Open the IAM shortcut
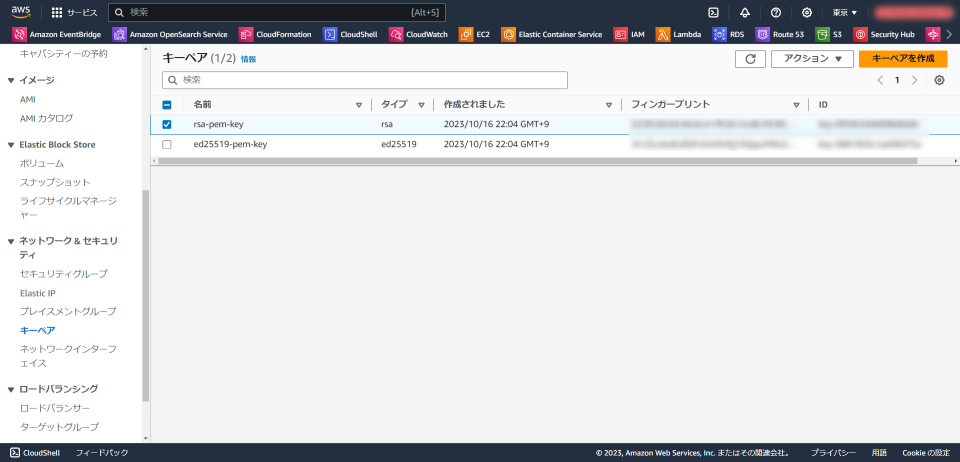Image resolution: width=960 pixels, height=462 pixels. [x=629, y=34]
